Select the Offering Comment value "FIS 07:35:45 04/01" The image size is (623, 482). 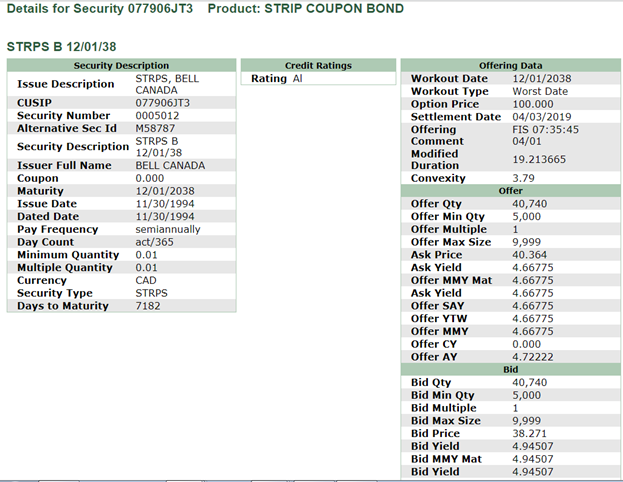(x=545, y=135)
